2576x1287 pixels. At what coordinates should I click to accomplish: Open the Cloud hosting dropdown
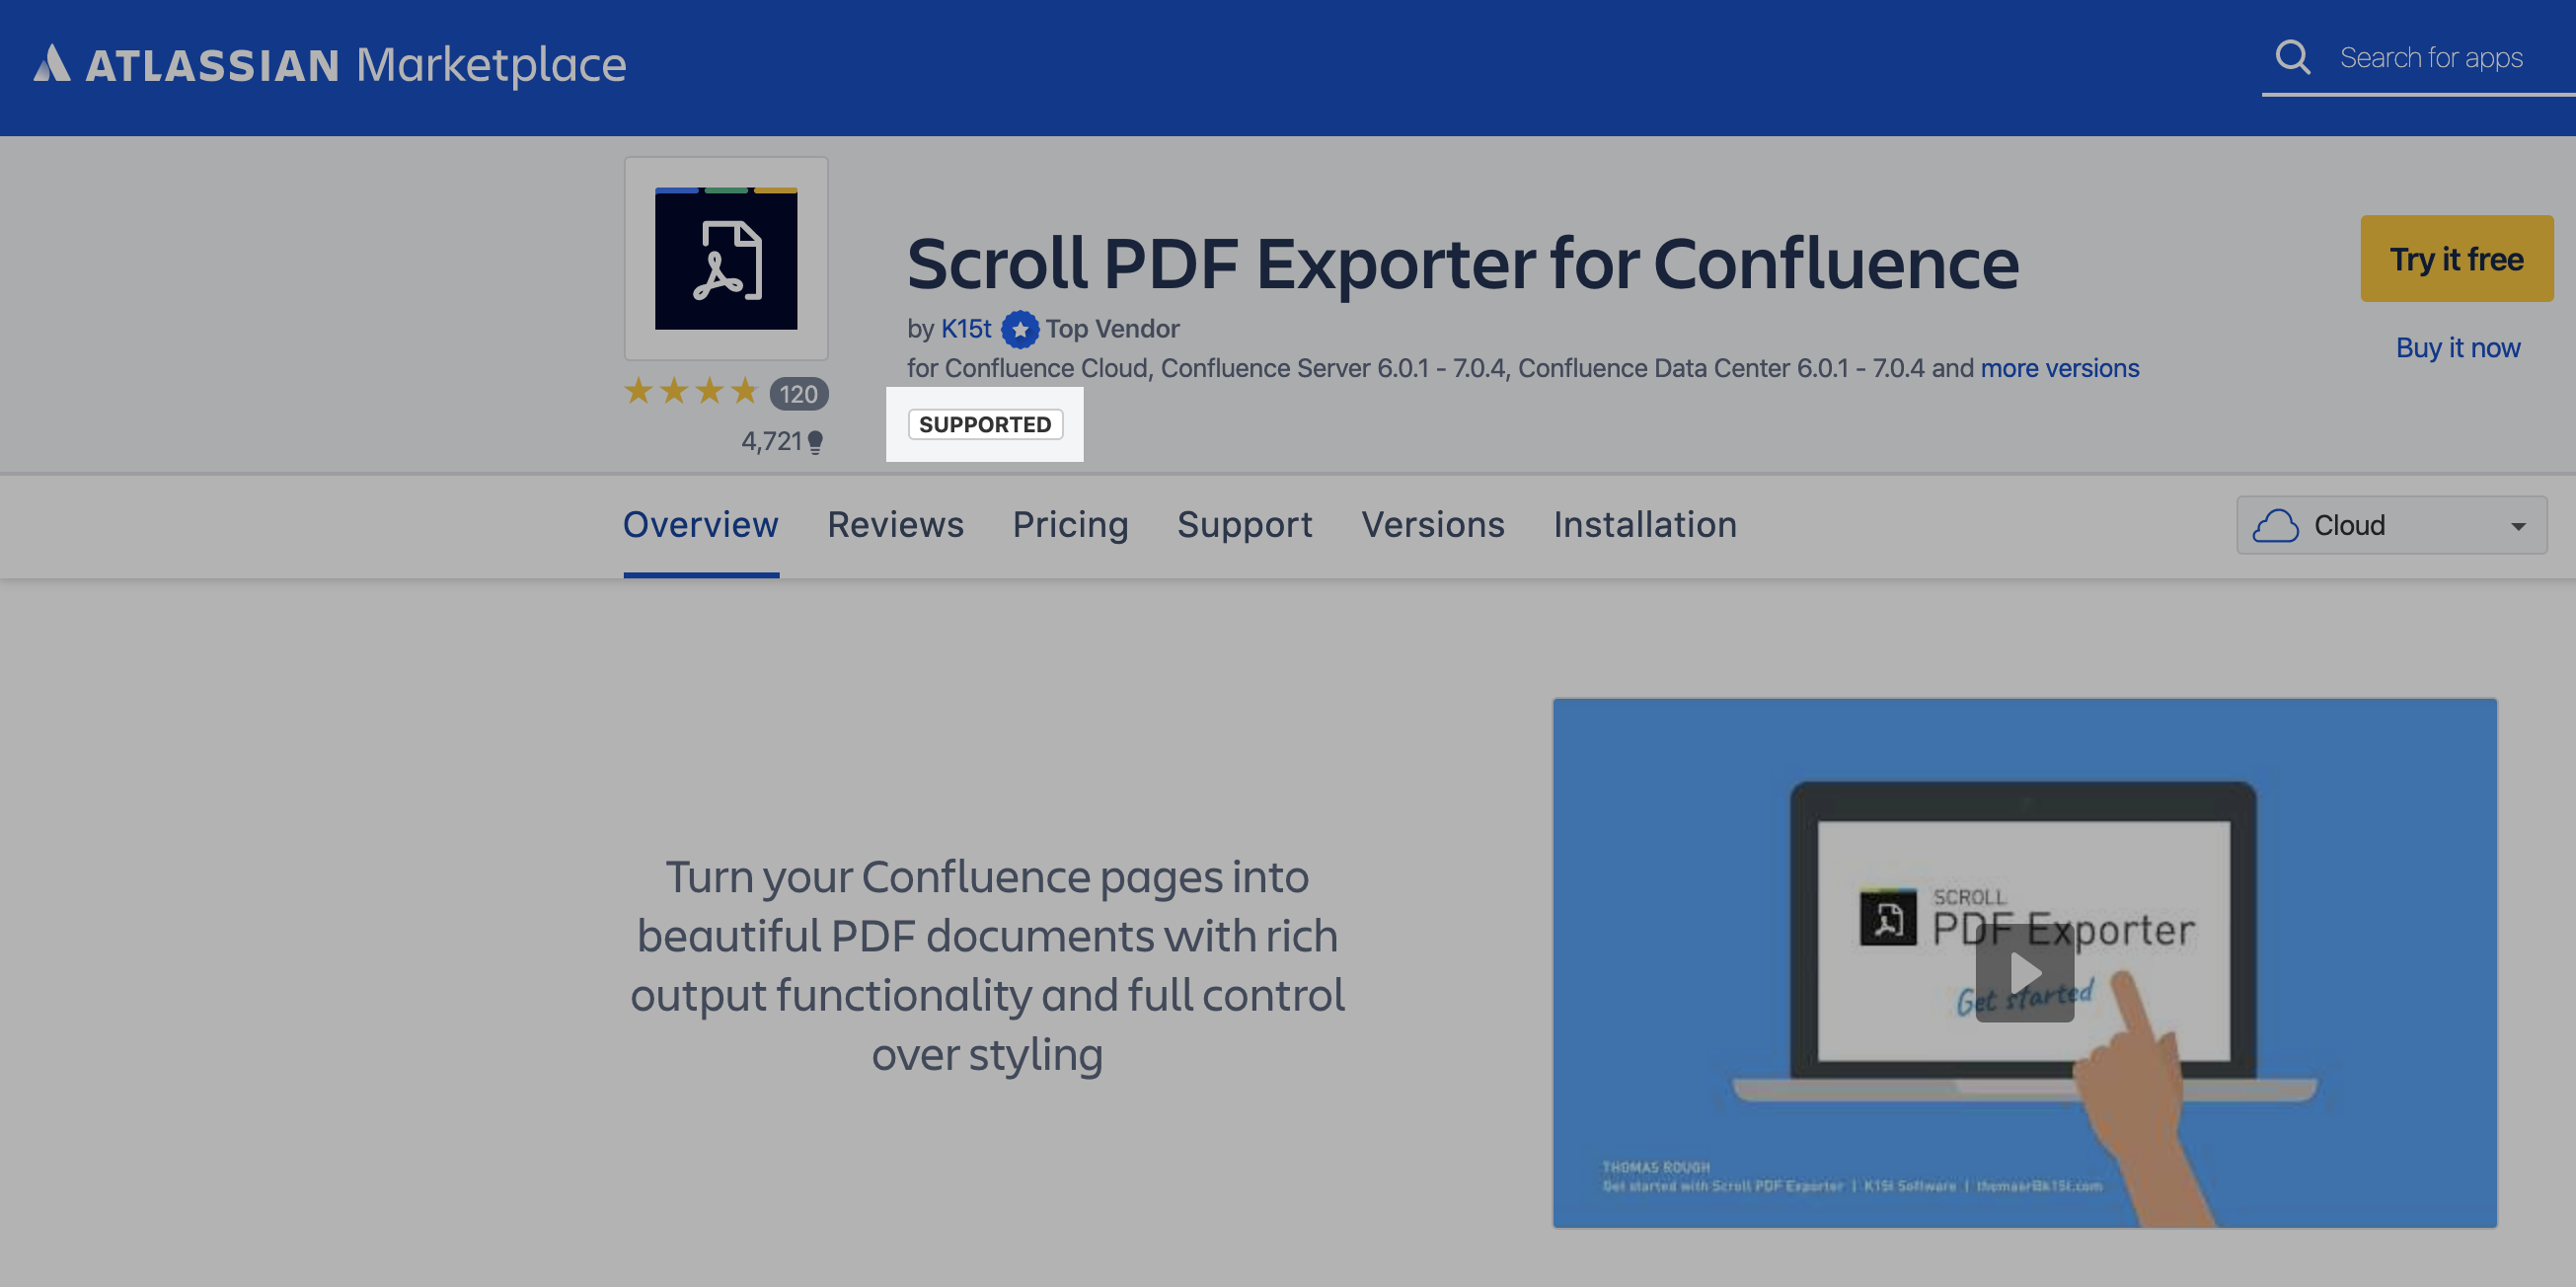[2392, 525]
